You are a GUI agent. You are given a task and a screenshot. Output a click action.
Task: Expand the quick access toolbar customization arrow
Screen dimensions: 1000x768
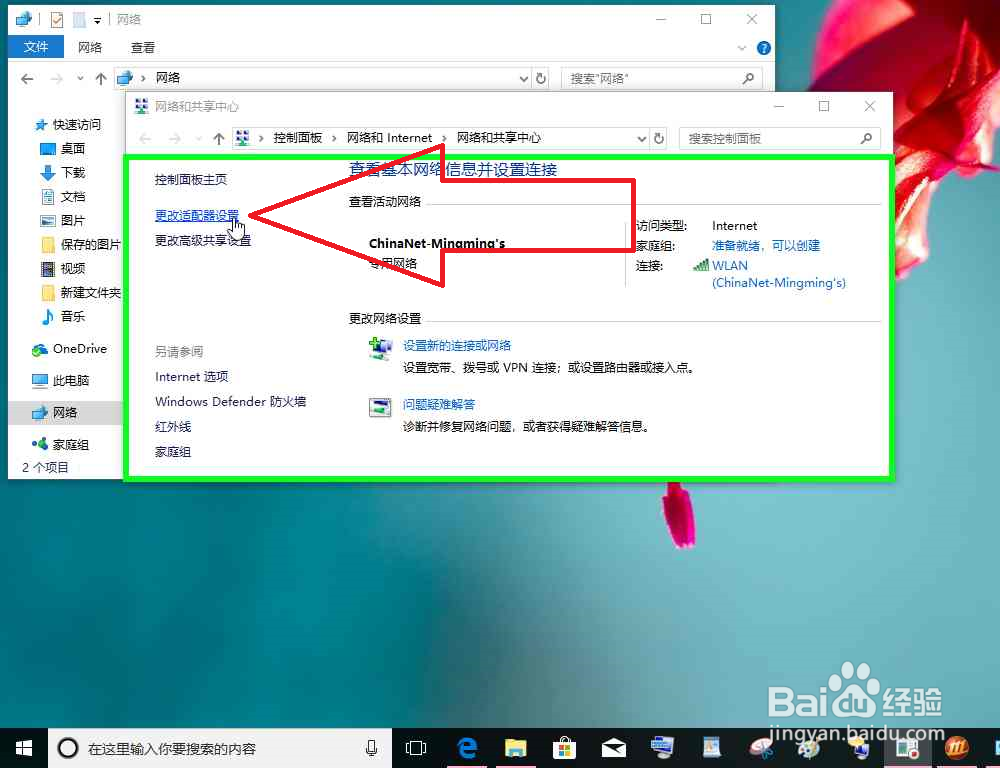(x=95, y=18)
